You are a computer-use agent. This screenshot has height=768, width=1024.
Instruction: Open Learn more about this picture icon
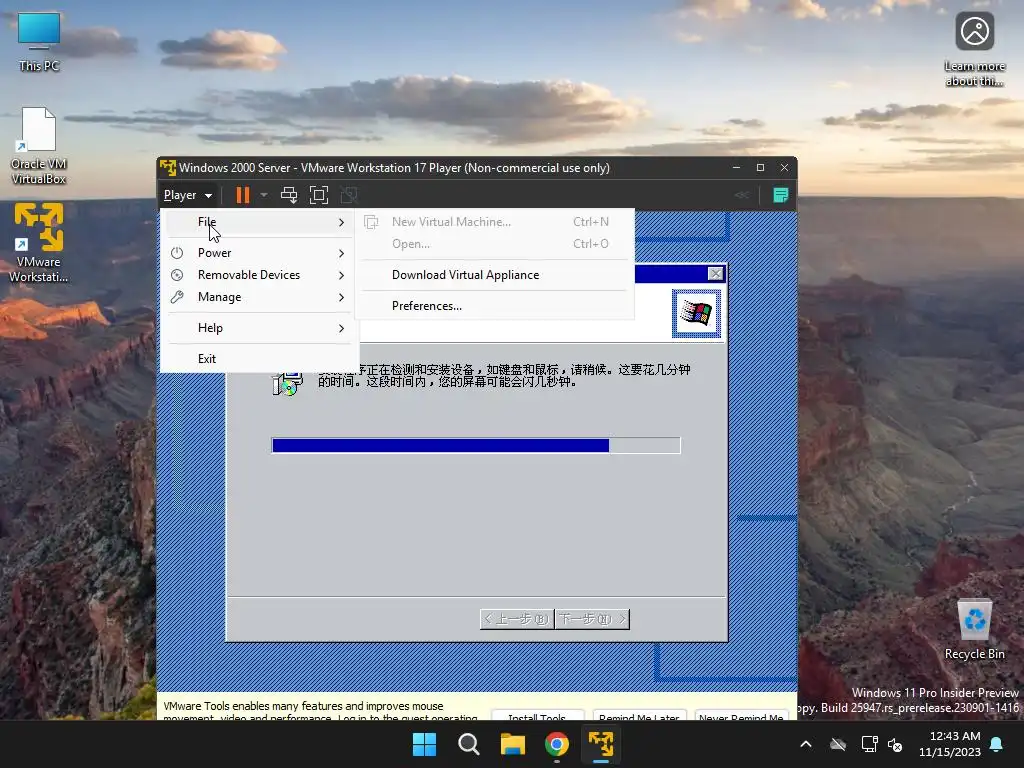tap(974, 49)
